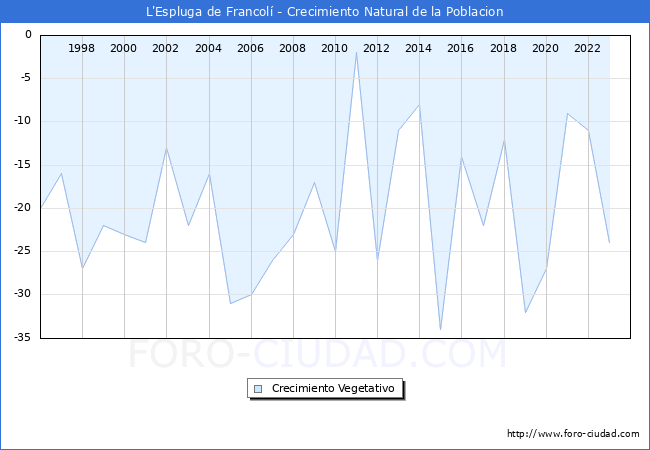Screen dimensions: 650x450
Task: Select the 2012 year label
Action: click(x=376, y=48)
